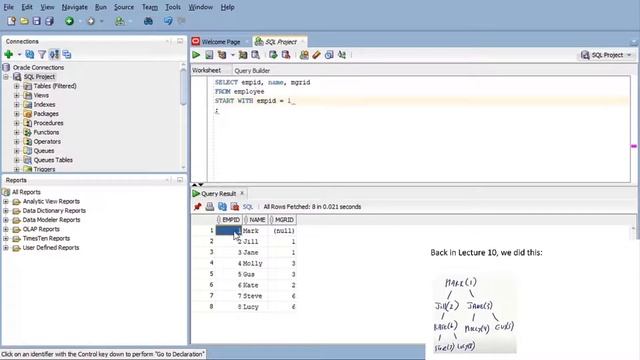Expand the Views node
The height and width of the screenshot is (360, 640).
click(16, 96)
